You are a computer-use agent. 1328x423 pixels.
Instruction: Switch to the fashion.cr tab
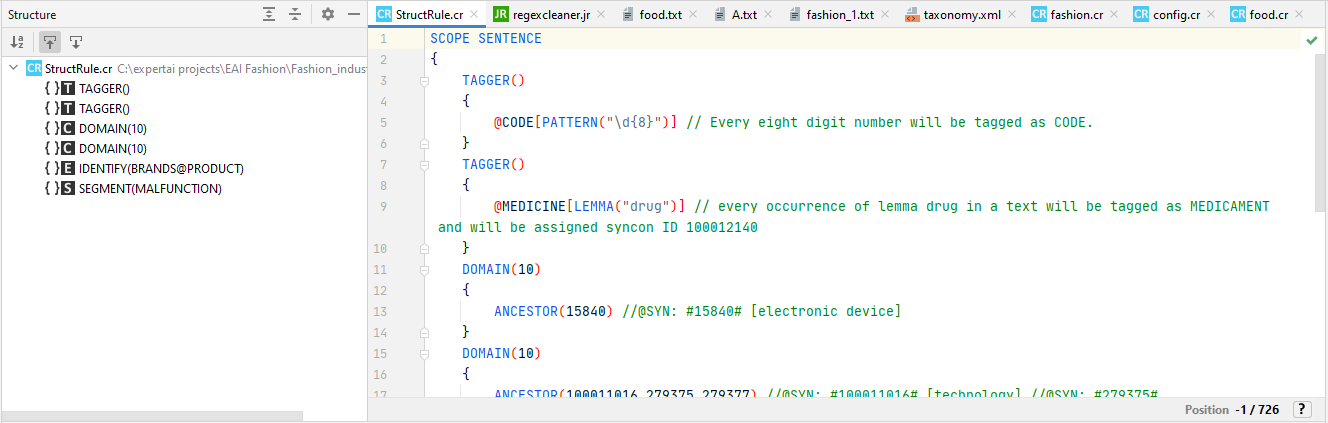click(x=1076, y=14)
